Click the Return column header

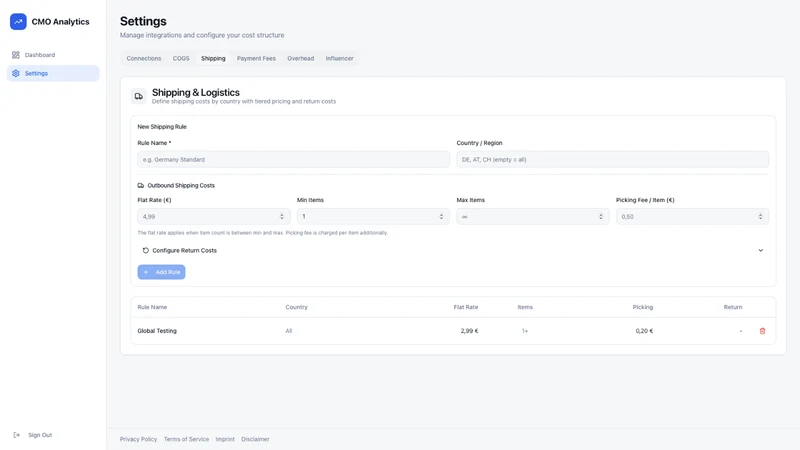coord(733,307)
